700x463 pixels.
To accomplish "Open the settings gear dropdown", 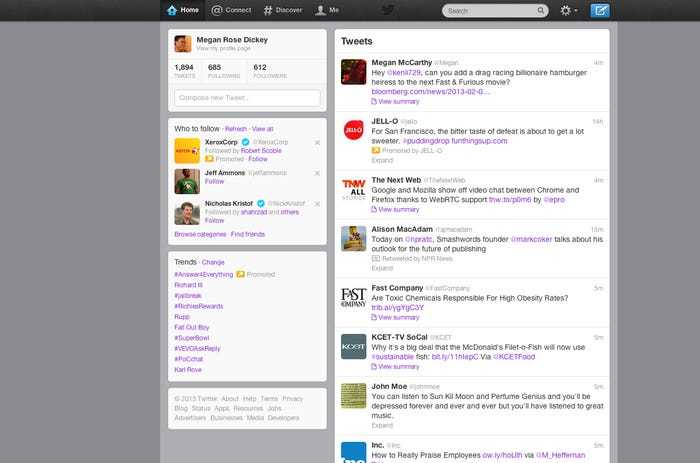I will click(x=569, y=10).
